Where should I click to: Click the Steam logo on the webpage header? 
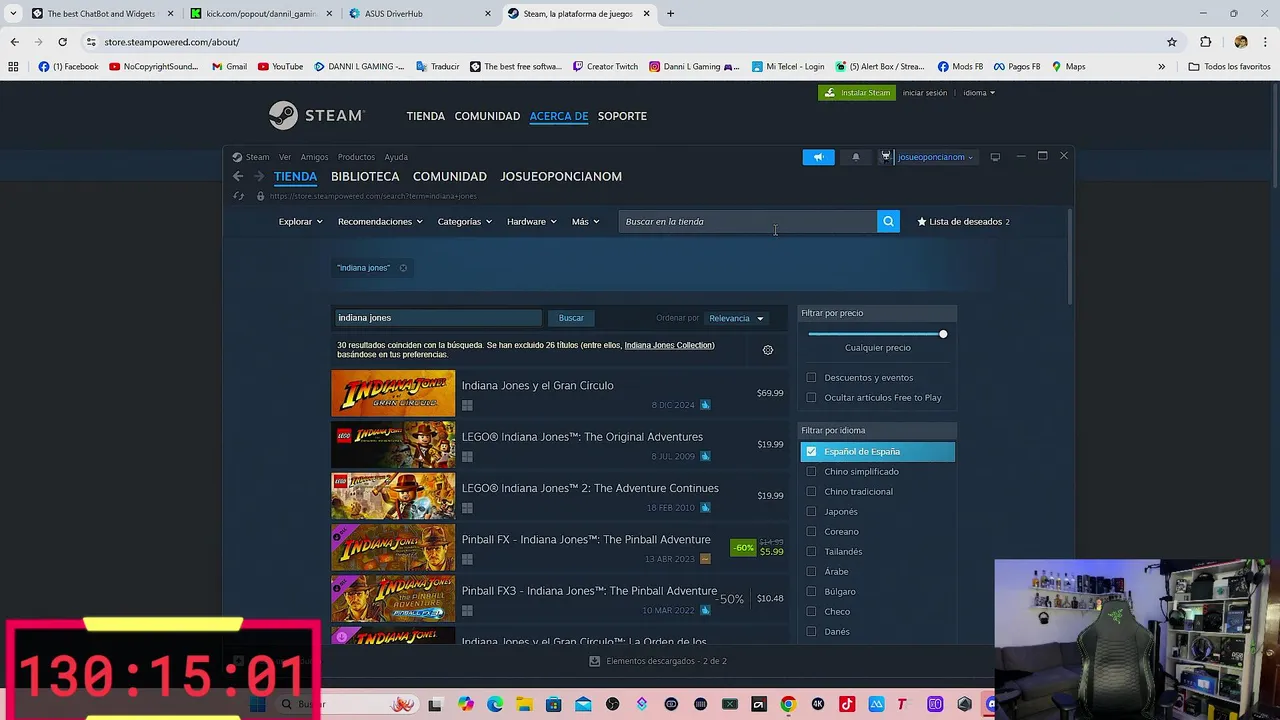[x=316, y=116]
